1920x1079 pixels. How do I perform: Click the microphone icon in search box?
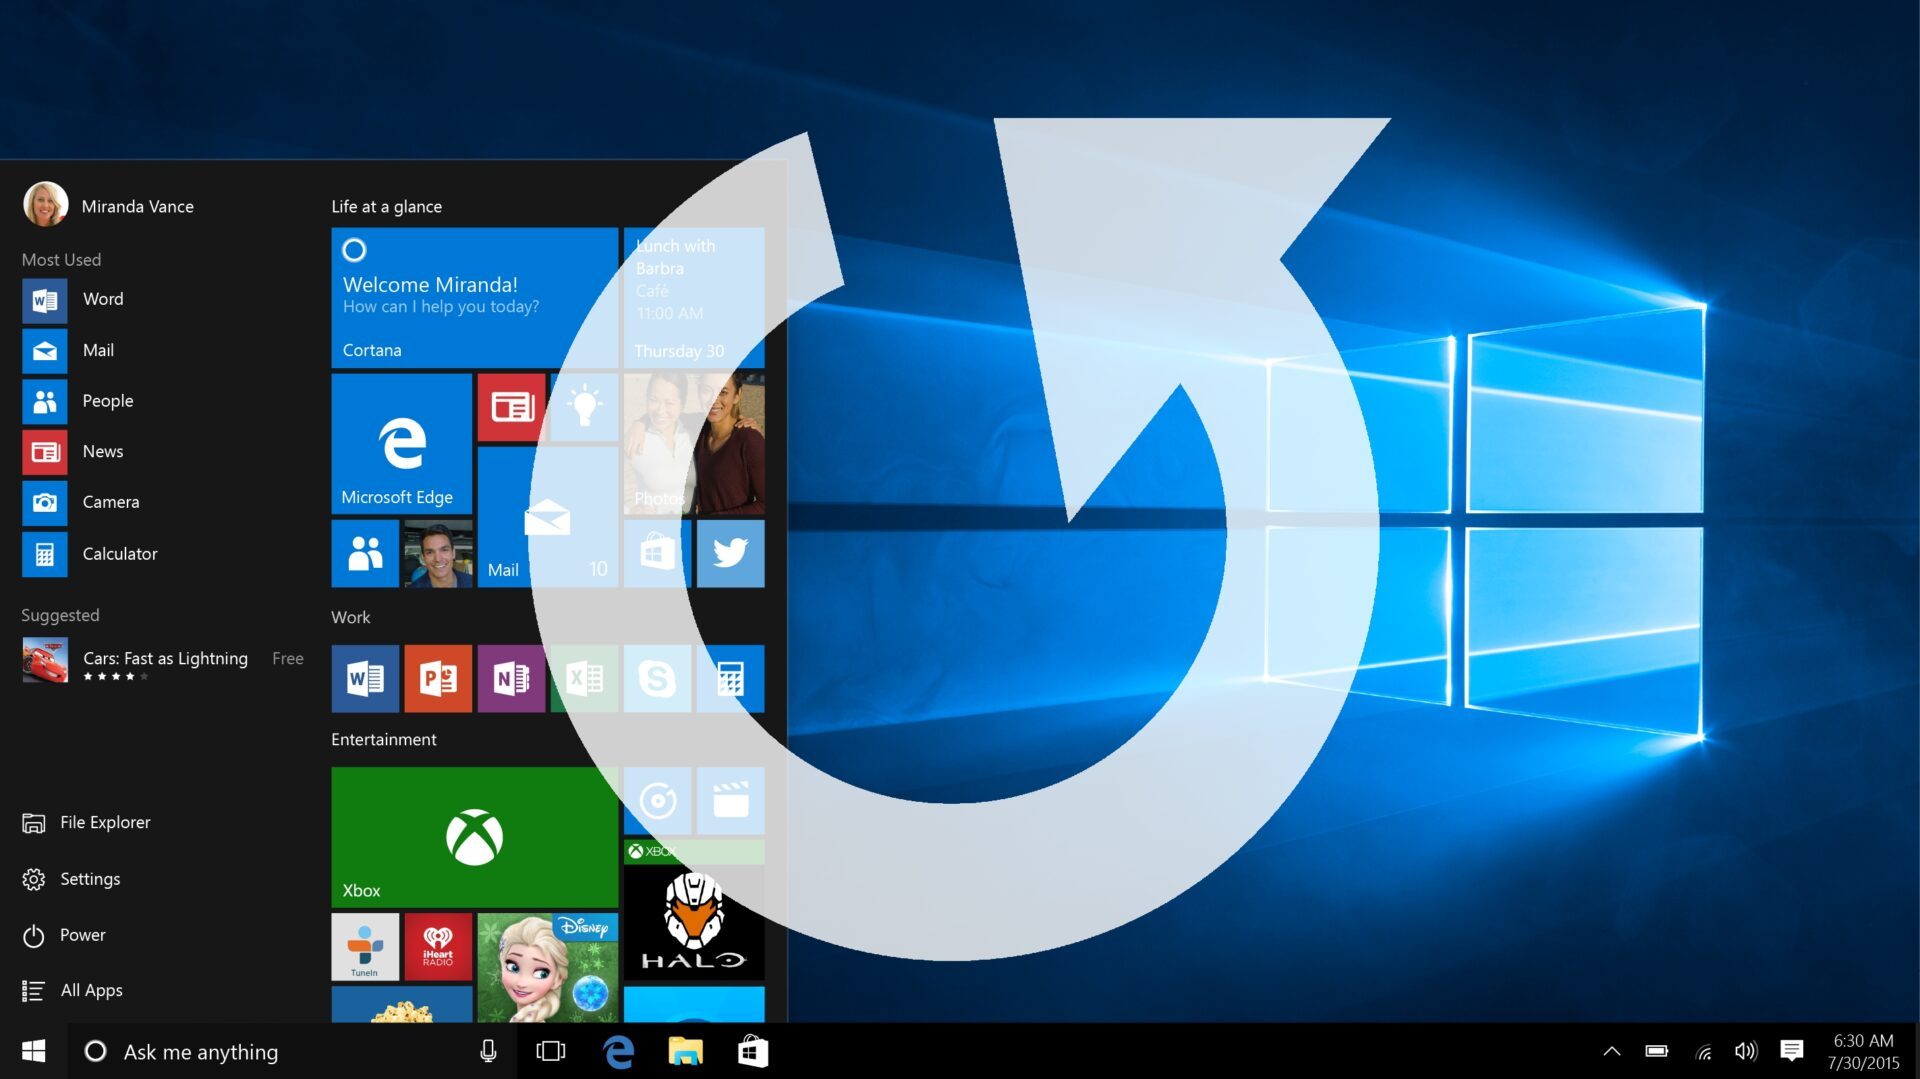pos(488,1051)
